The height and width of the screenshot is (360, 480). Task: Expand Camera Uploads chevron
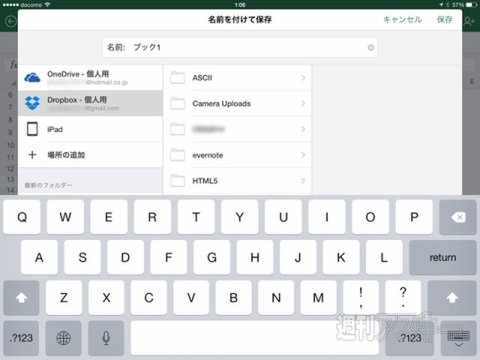[303, 103]
